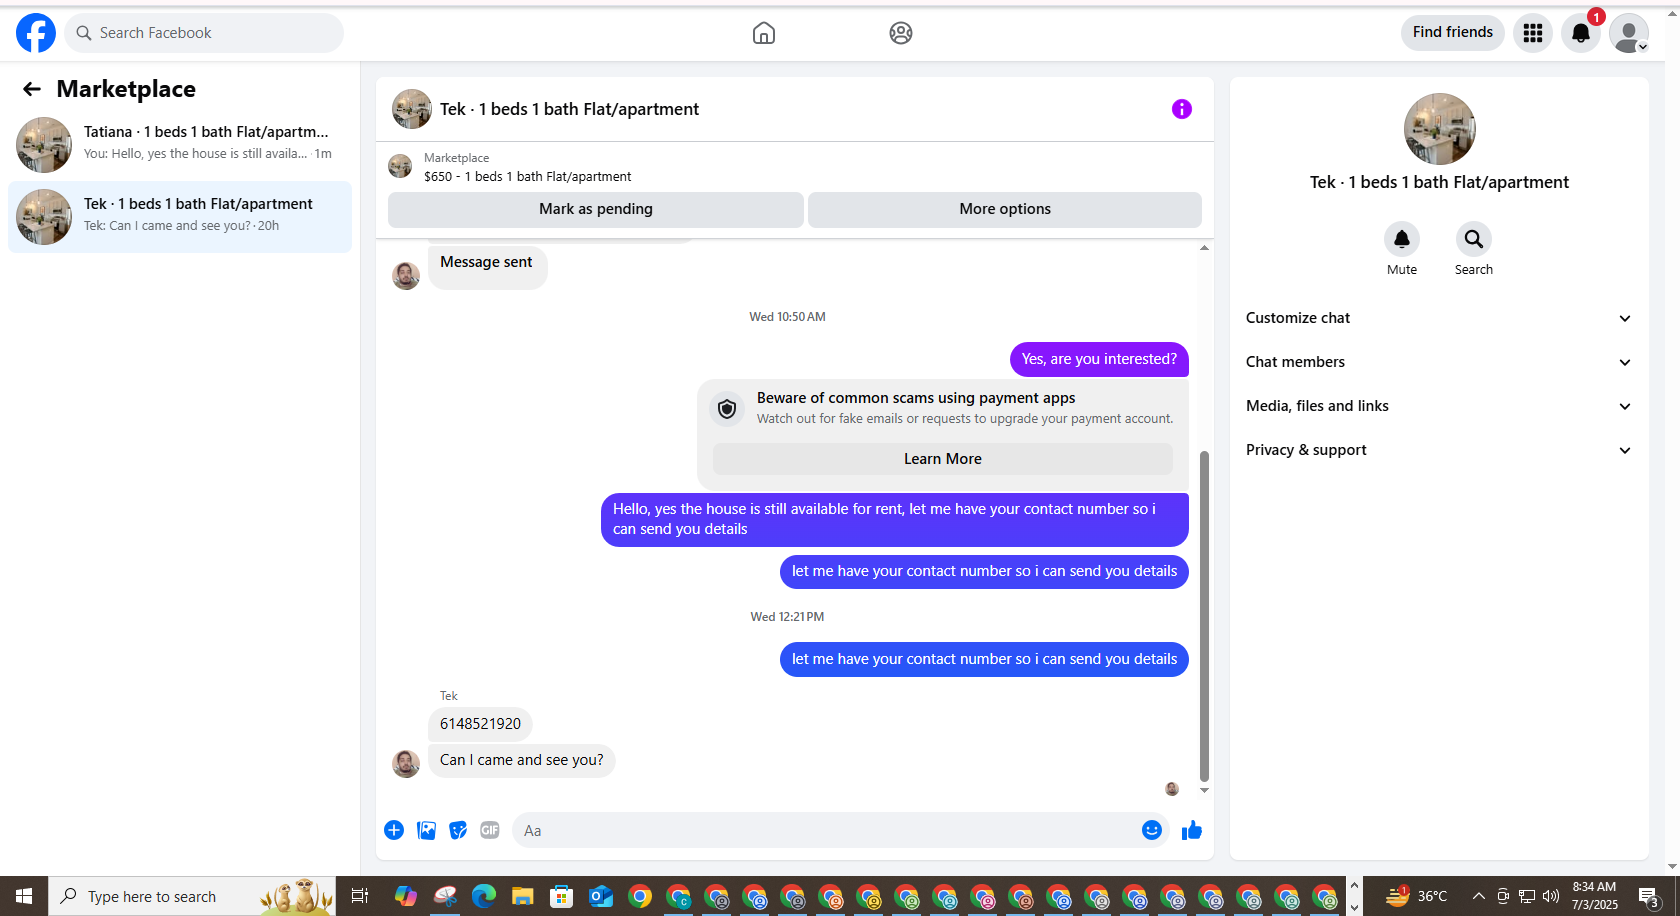Open Outlook from the taskbar
This screenshot has width=1680, height=916.
601,896
